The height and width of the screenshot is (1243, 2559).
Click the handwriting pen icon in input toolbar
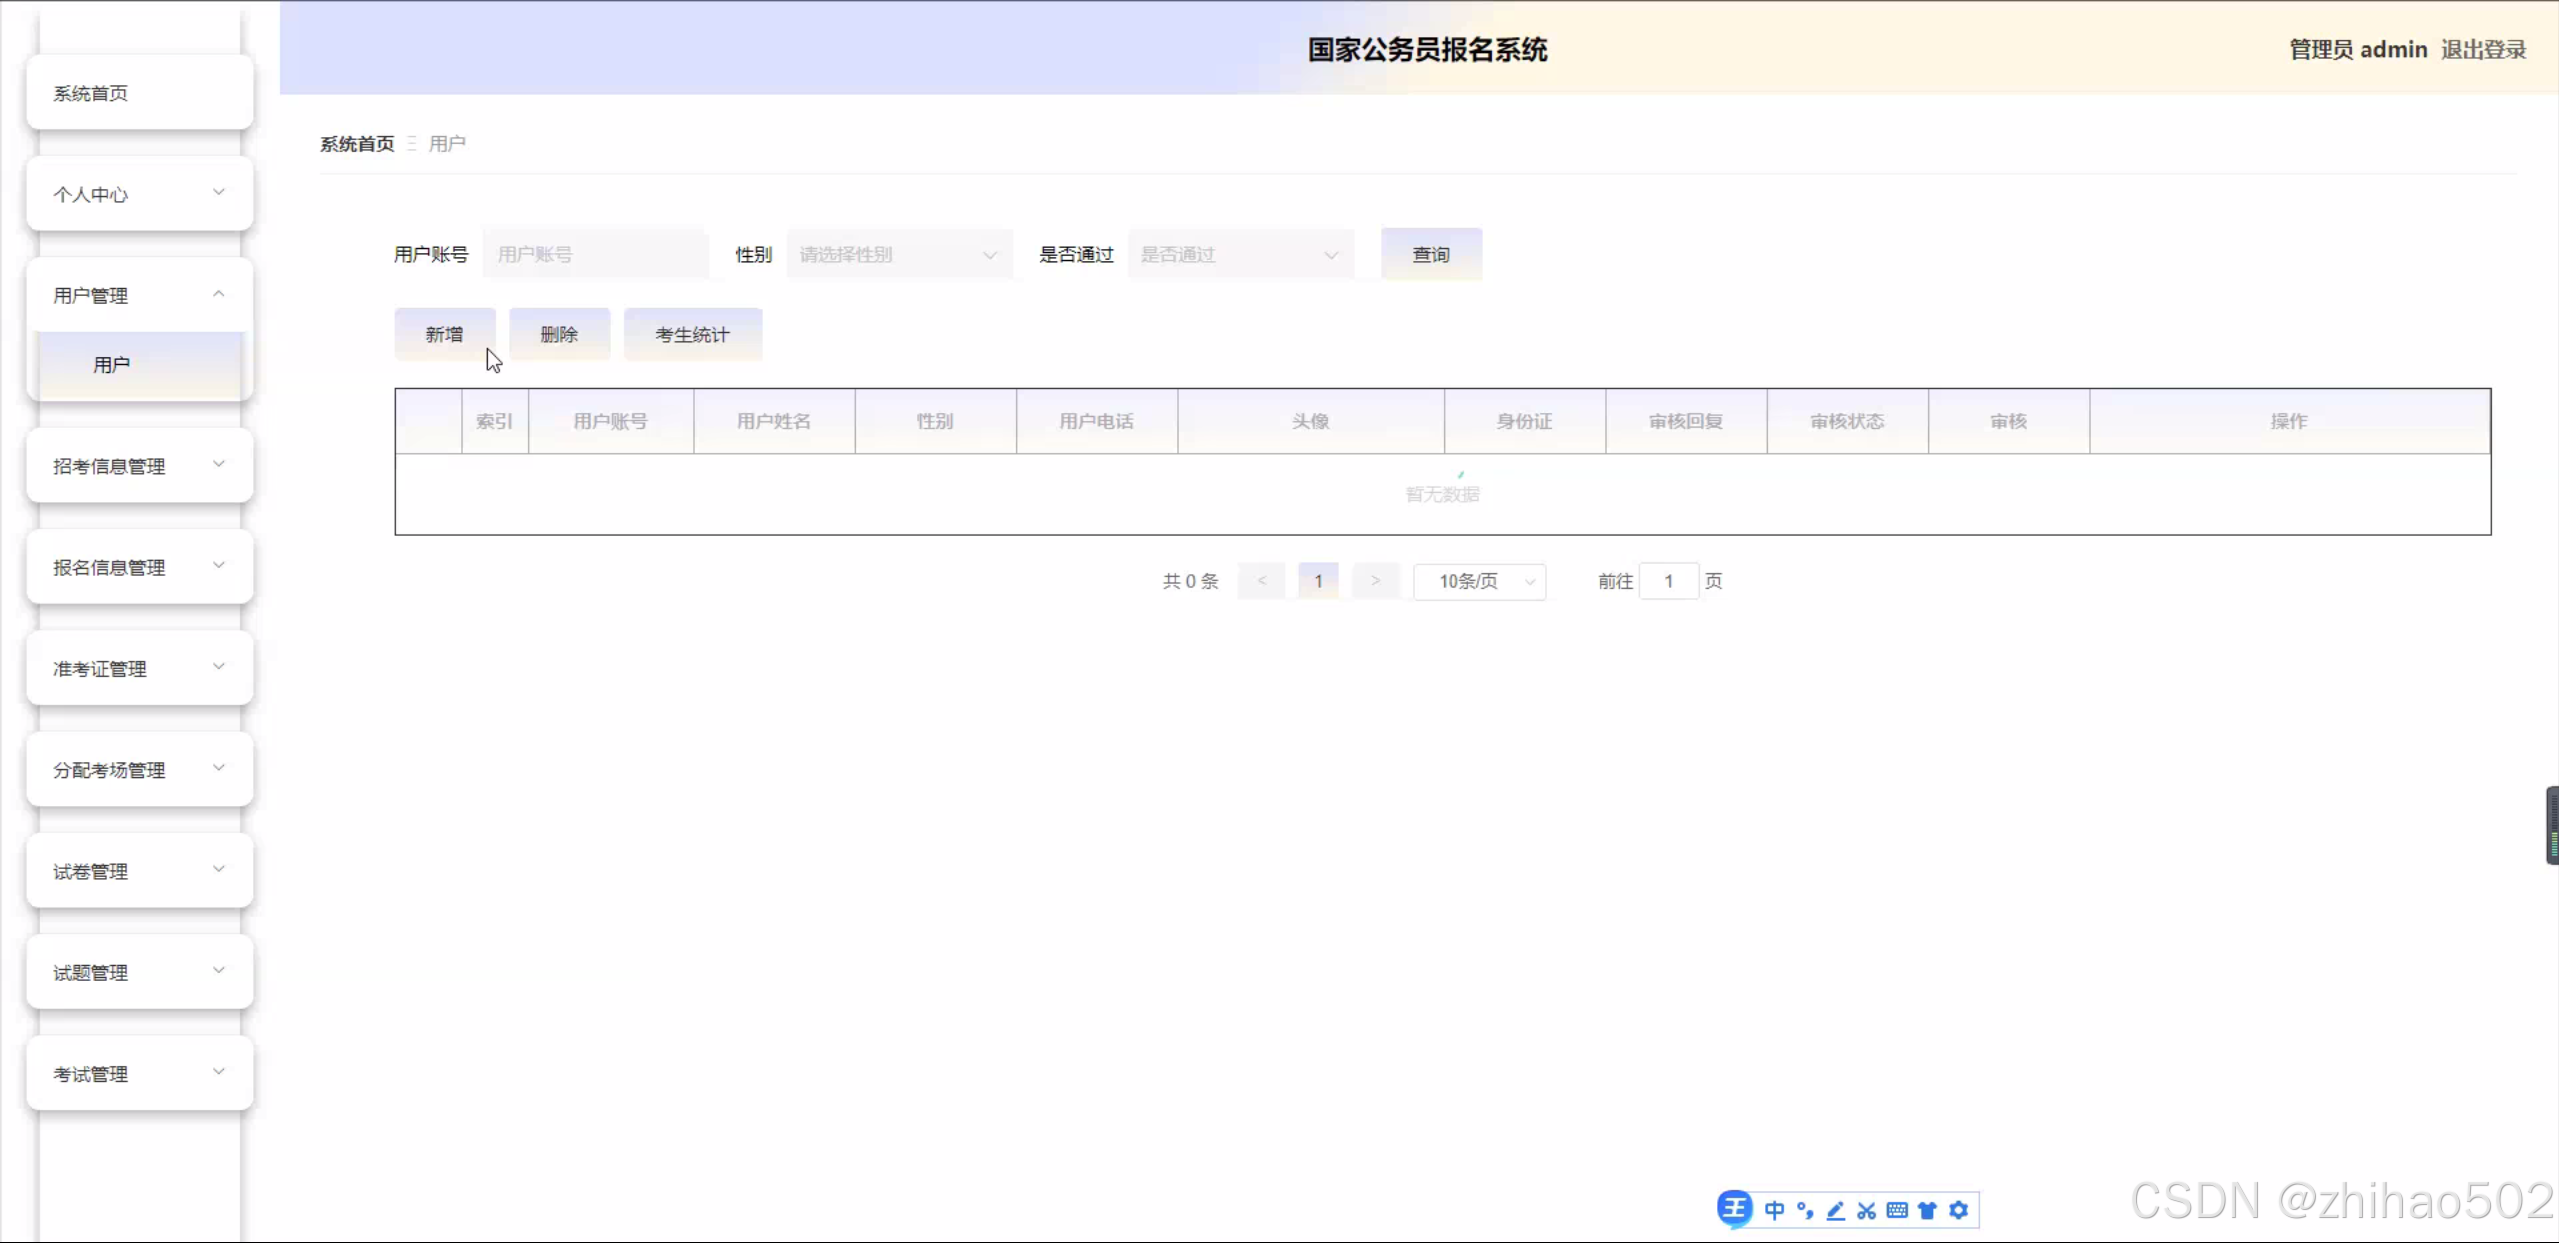pyautogui.click(x=1835, y=1210)
